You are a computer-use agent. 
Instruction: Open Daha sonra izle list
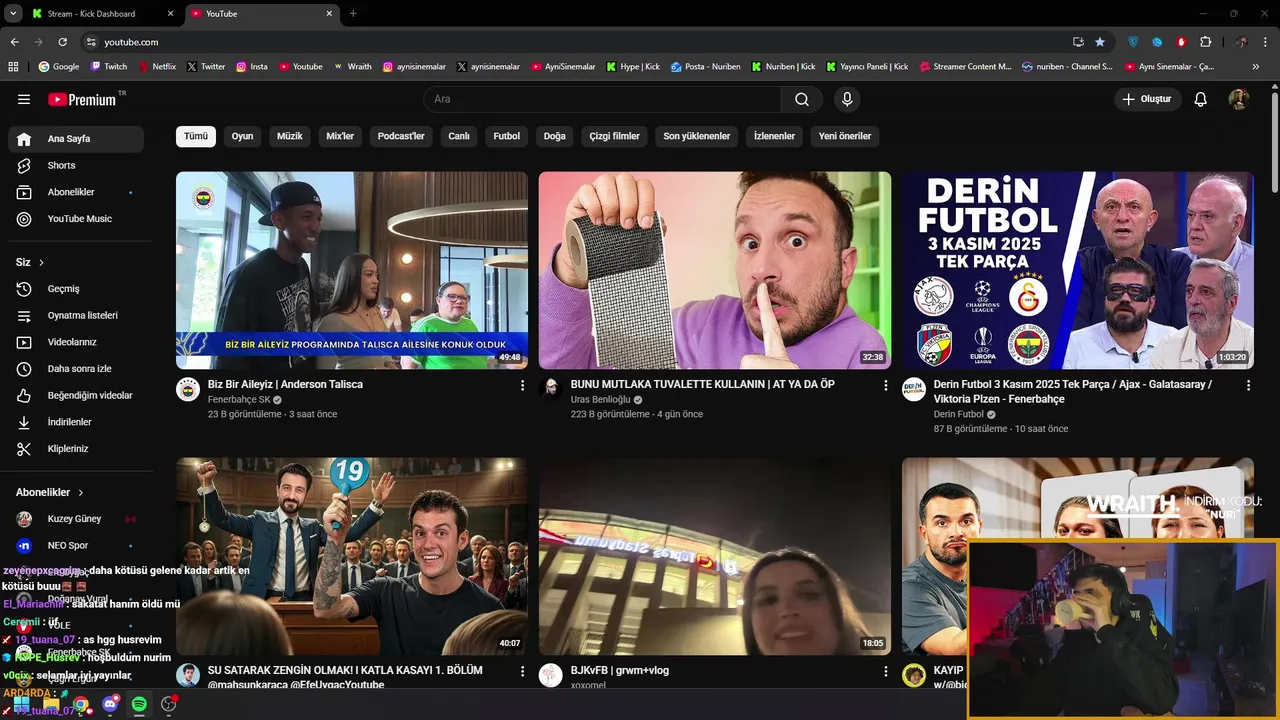pos(76,369)
